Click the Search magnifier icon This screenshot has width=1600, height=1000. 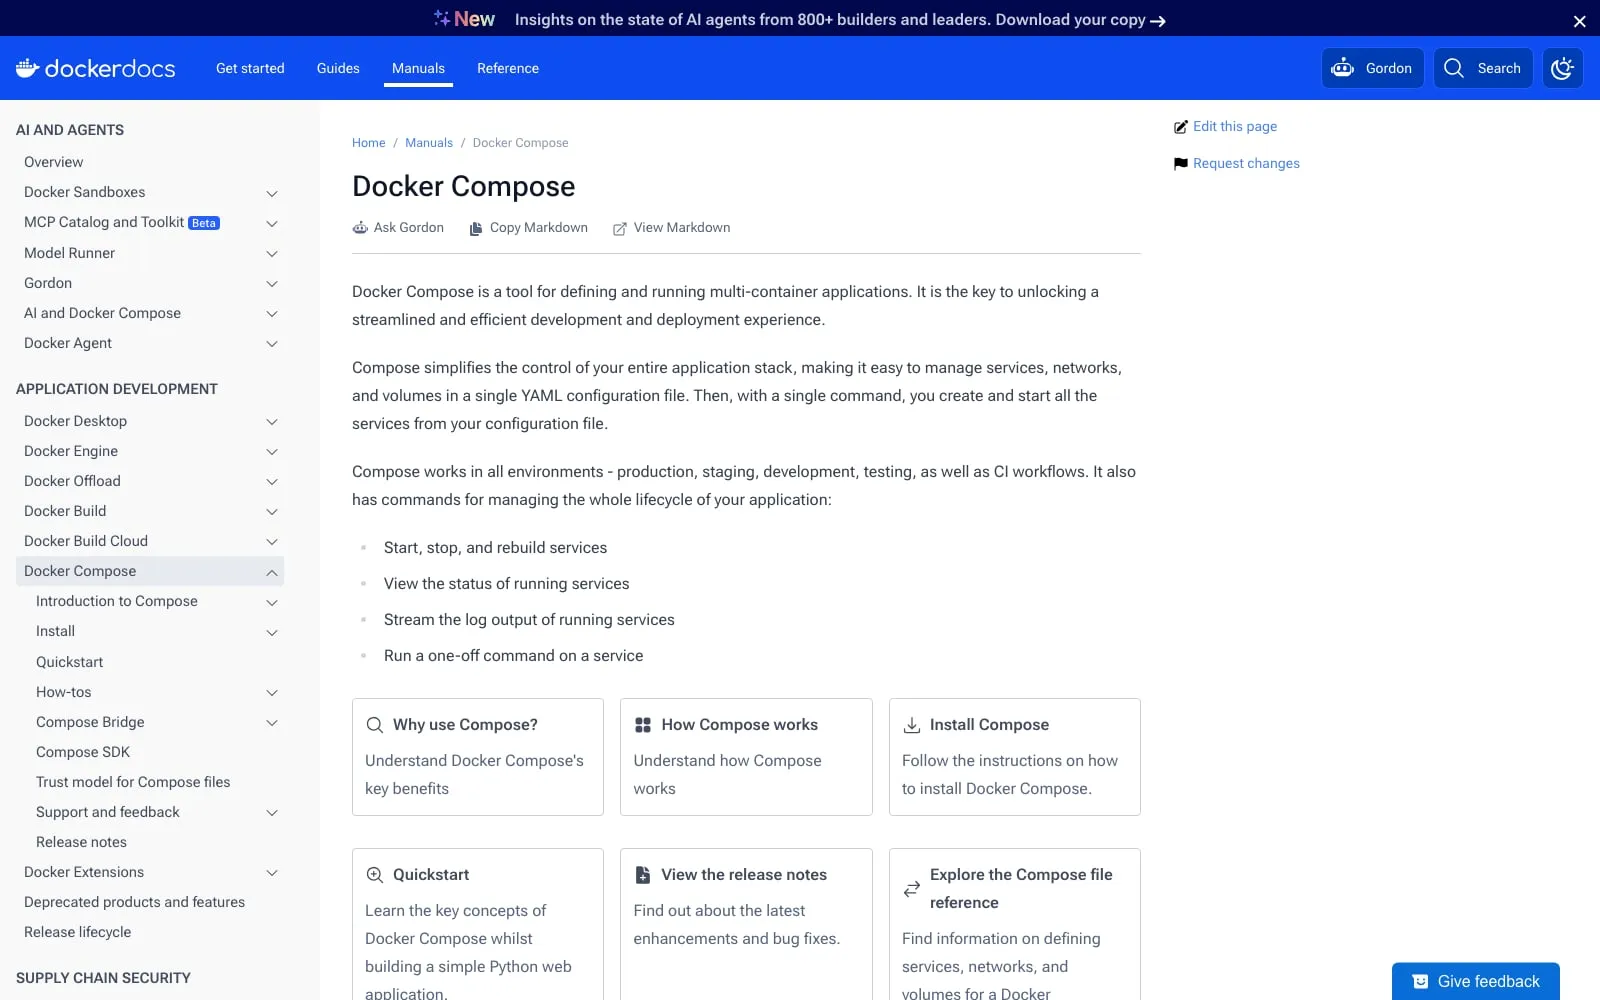pos(1454,68)
